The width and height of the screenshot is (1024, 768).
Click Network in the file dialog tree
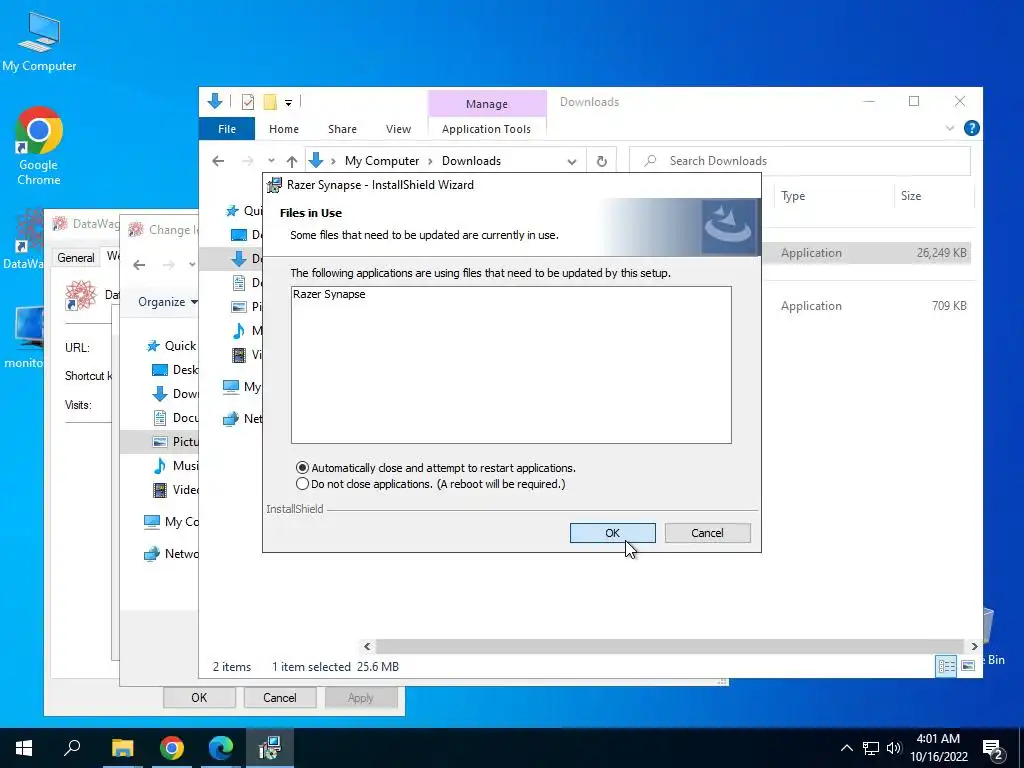[171, 554]
